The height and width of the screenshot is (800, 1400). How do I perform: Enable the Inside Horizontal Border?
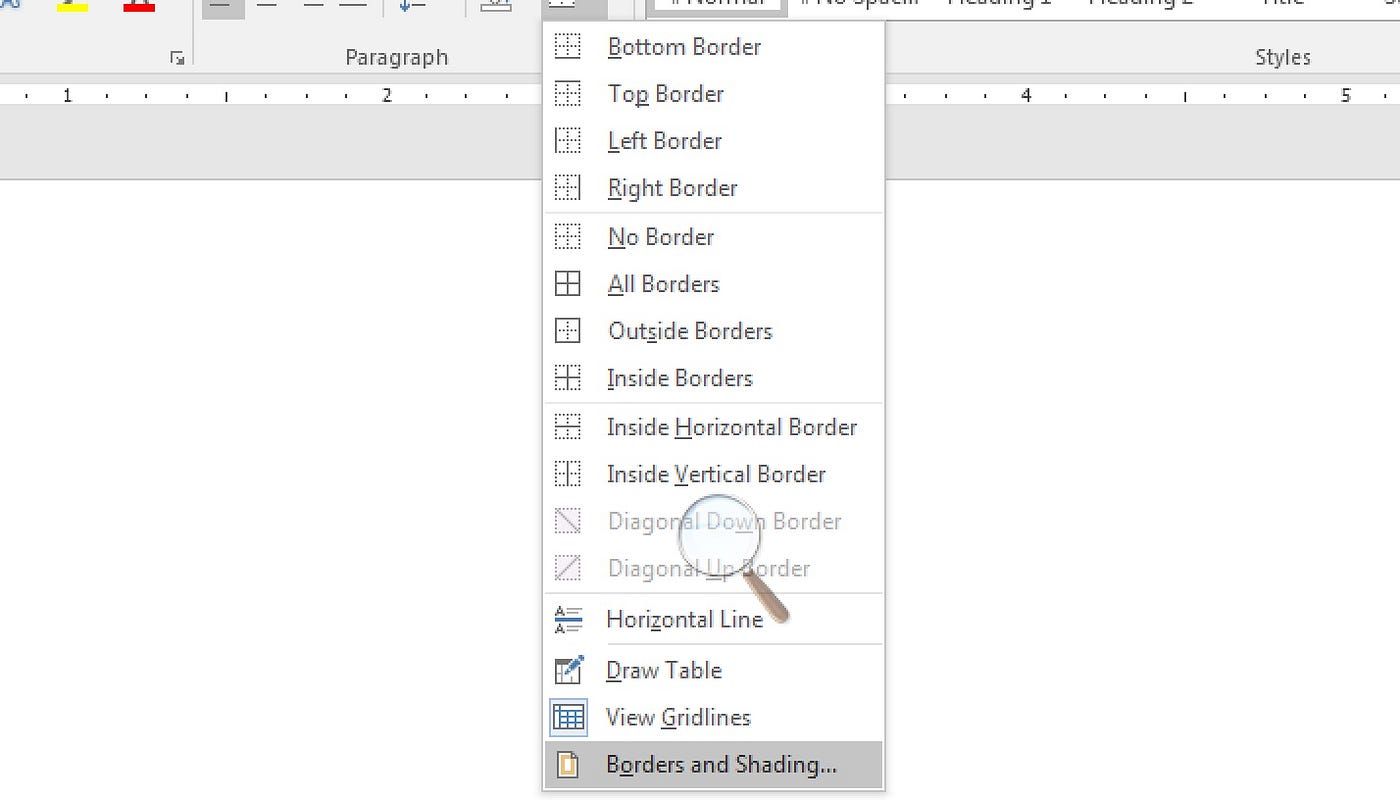coord(731,427)
